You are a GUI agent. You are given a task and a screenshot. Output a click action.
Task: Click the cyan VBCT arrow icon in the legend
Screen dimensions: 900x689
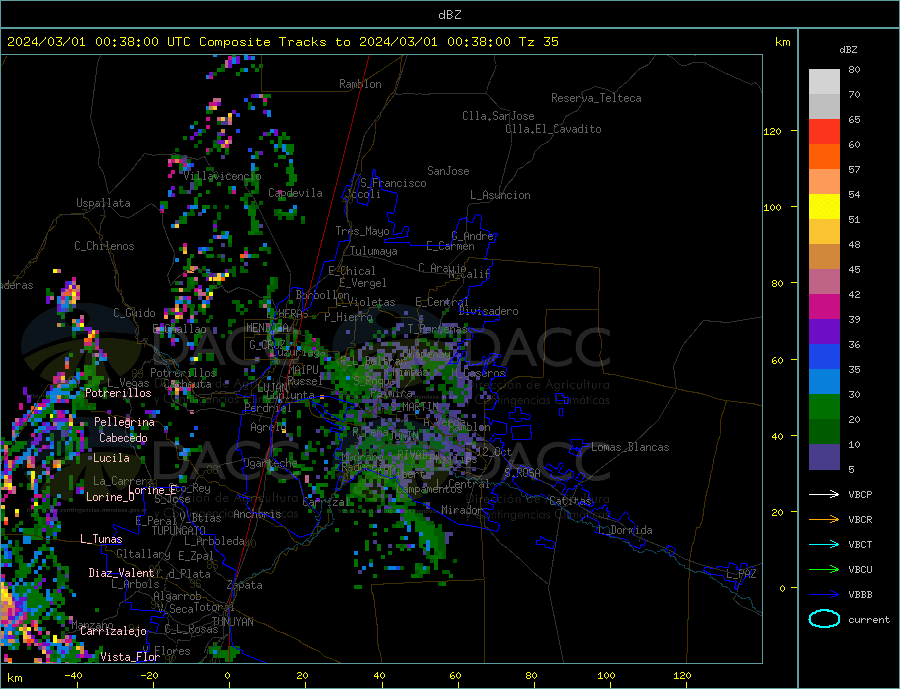point(824,544)
